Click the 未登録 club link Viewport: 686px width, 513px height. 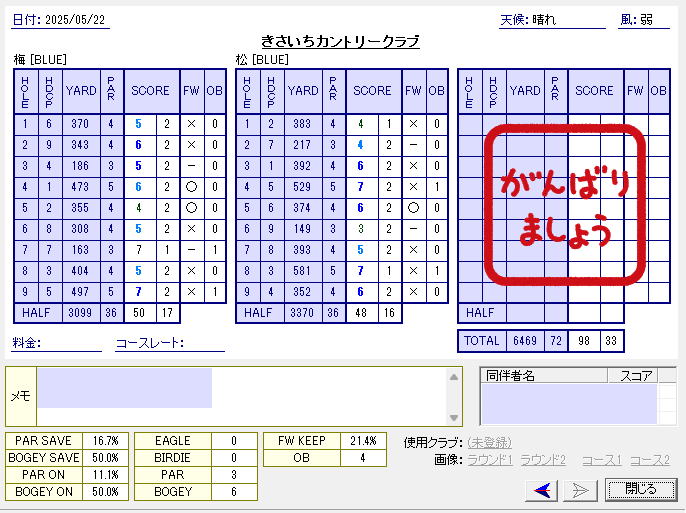(490, 443)
